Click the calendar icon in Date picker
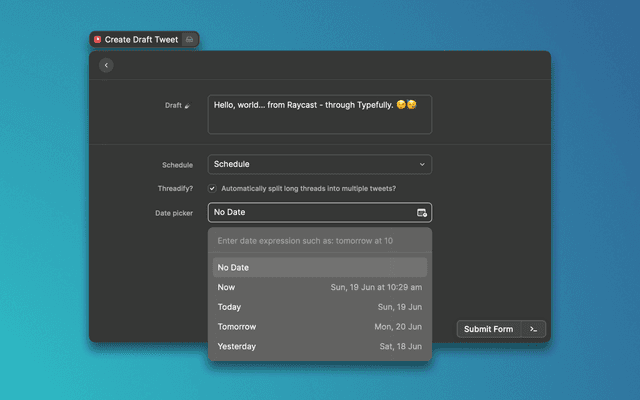Screen dimensions: 640x400 (x=422, y=212)
